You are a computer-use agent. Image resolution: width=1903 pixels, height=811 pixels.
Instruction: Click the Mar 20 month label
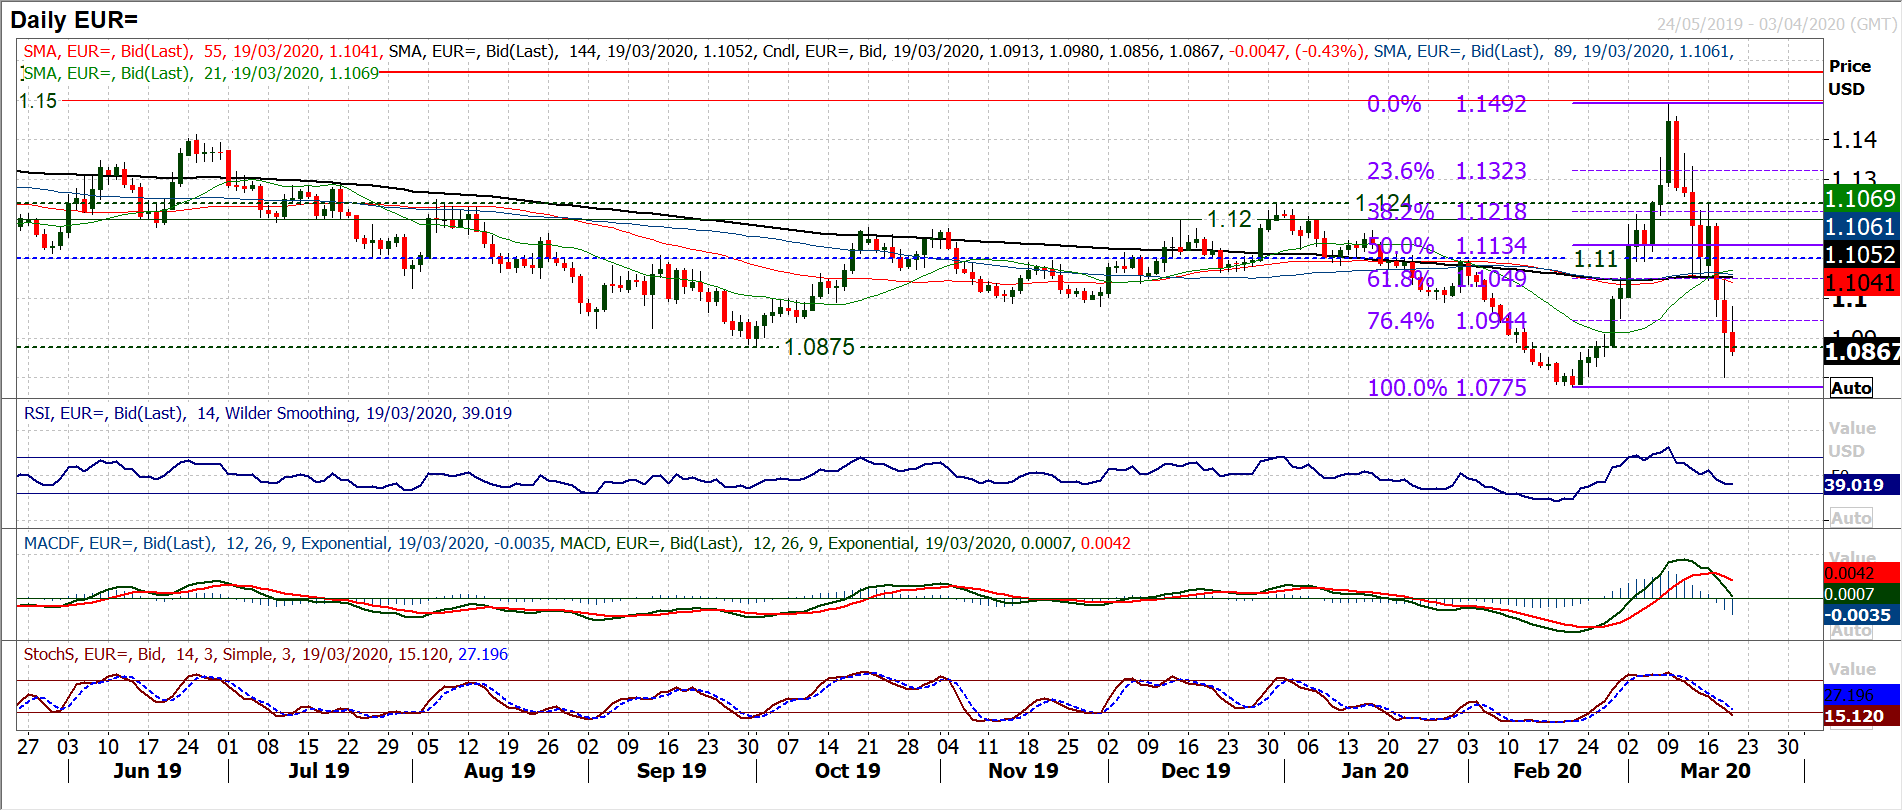point(1715,771)
